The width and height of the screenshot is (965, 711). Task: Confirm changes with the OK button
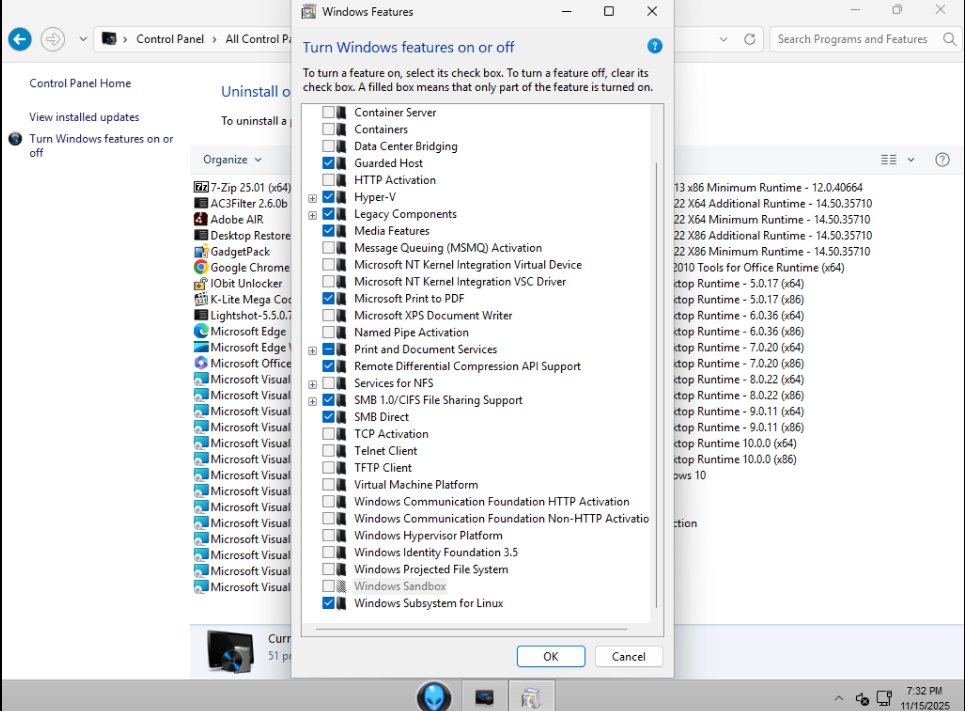(551, 656)
